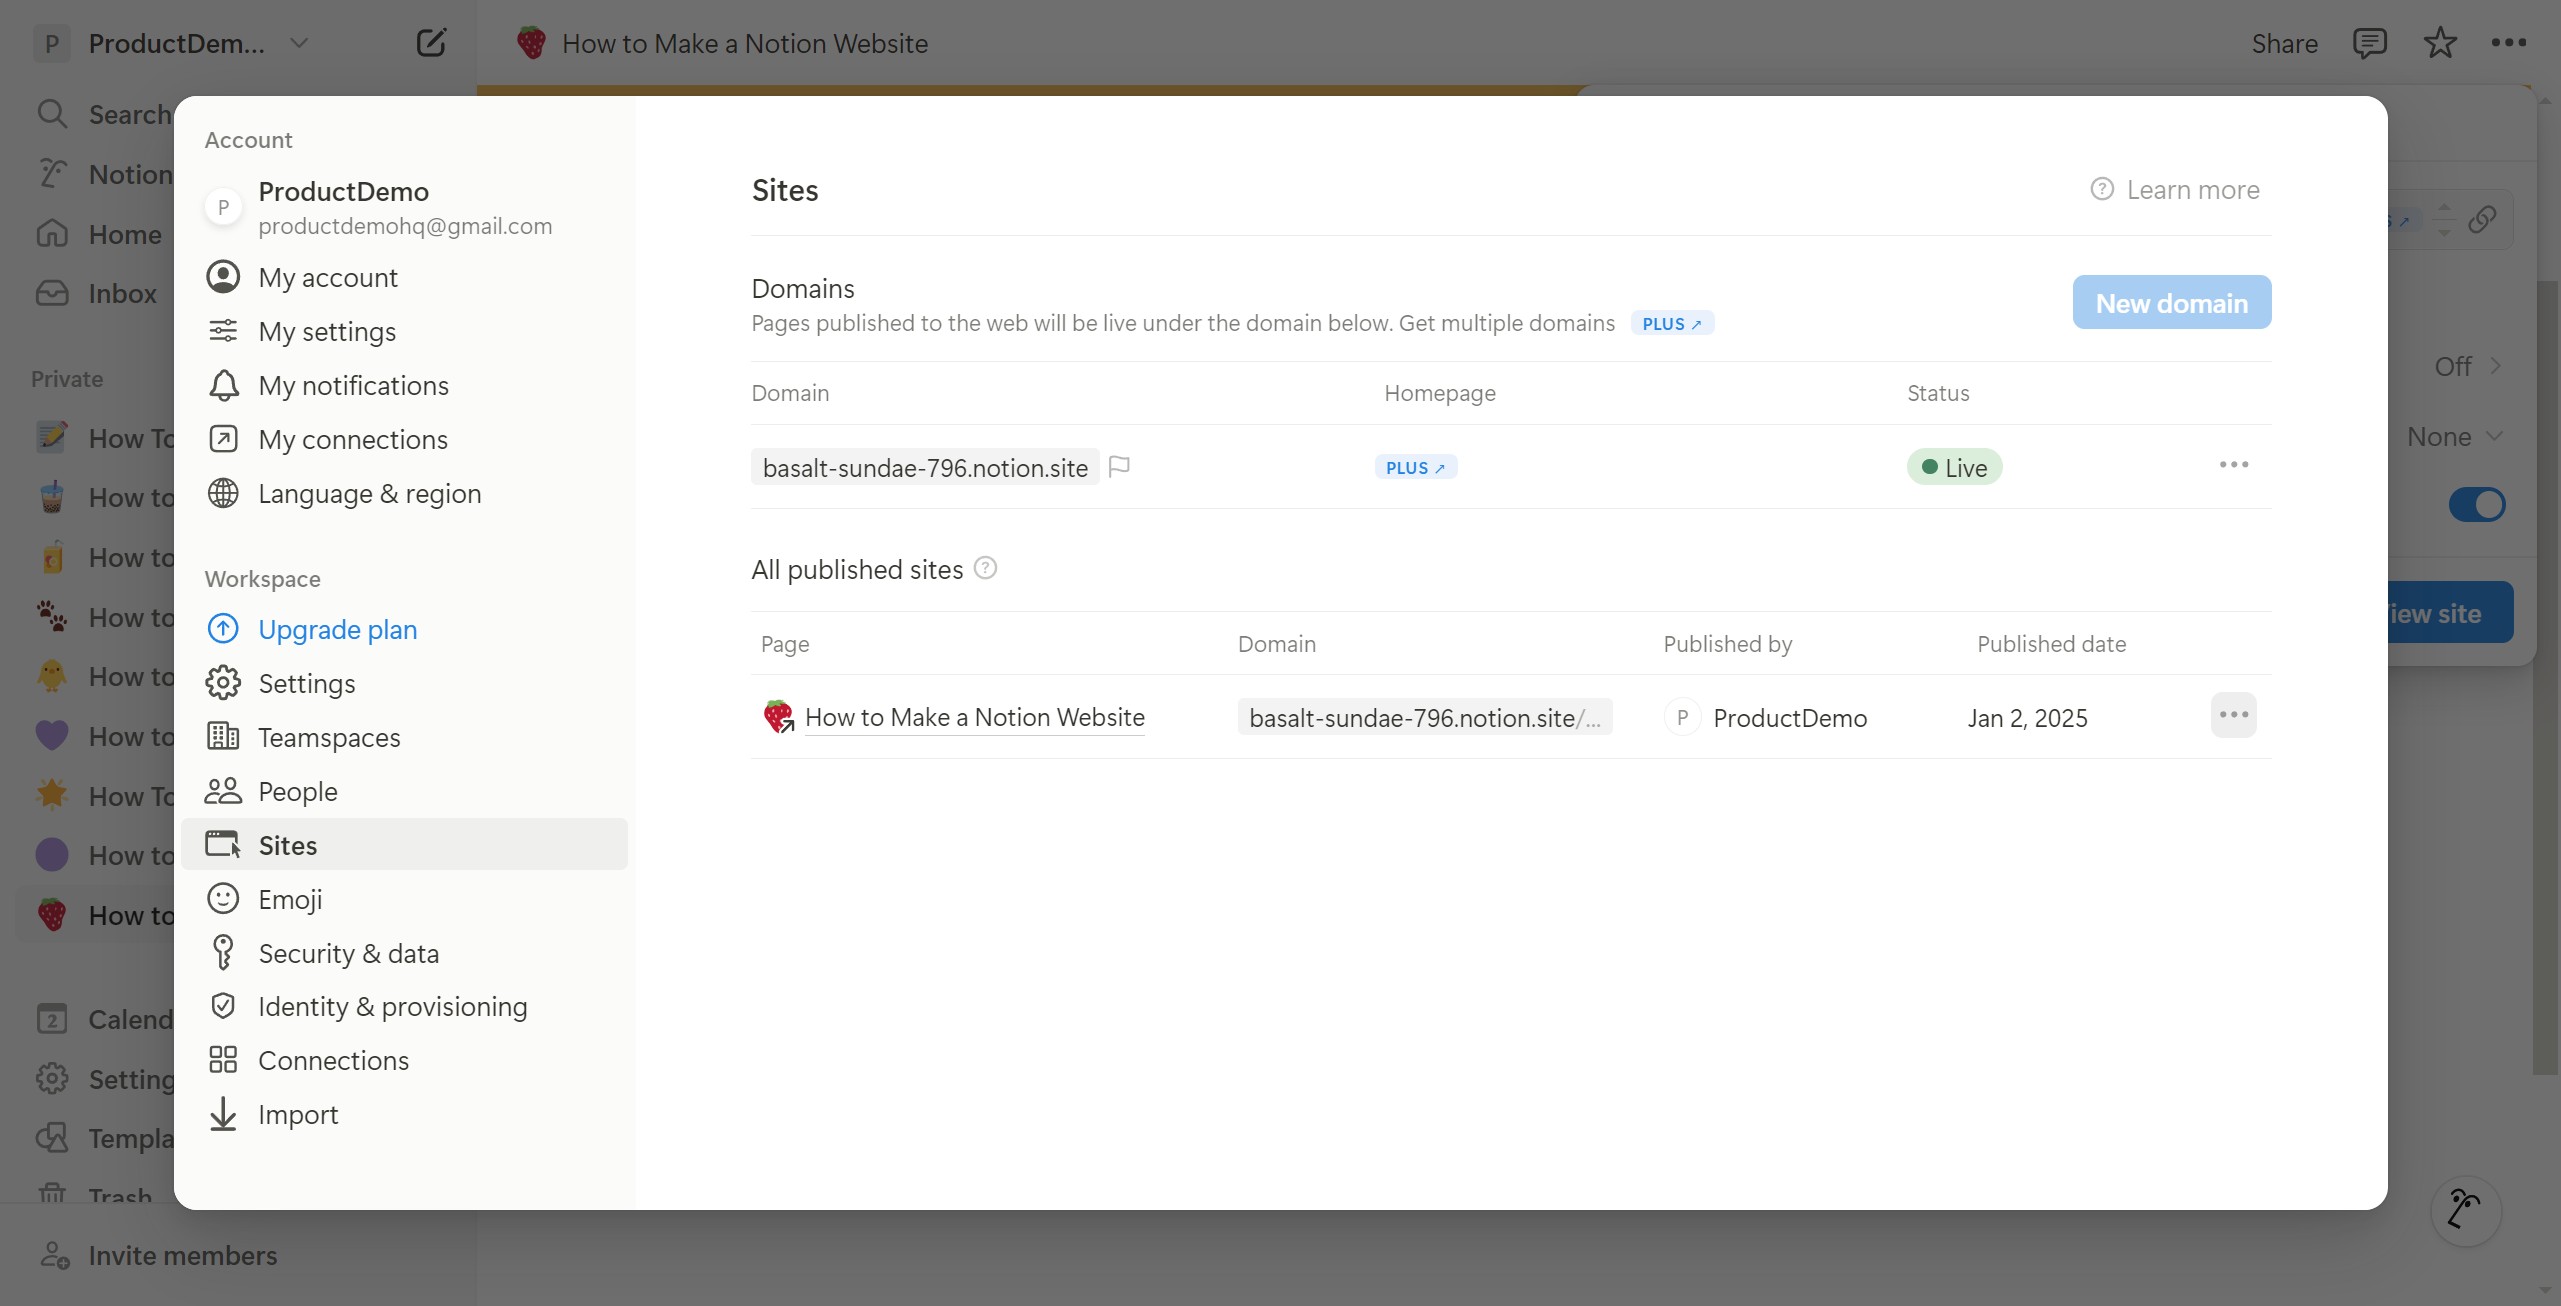
Task: Open Language & region settings
Action: click(x=404, y=493)
